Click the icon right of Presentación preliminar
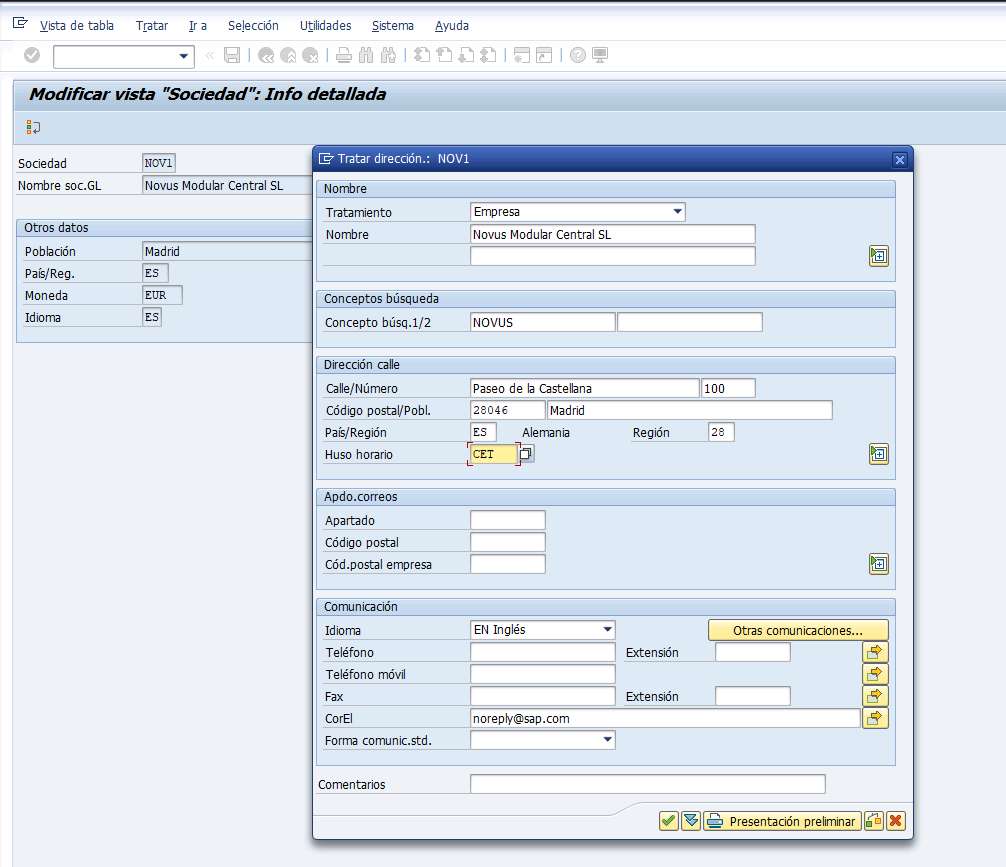The image size is (1006, 867). pyautogui.click(x=873, y=821)
